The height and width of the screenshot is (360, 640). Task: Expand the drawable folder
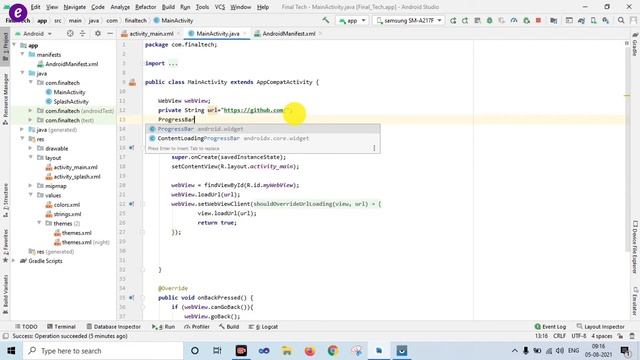(31, 148)
